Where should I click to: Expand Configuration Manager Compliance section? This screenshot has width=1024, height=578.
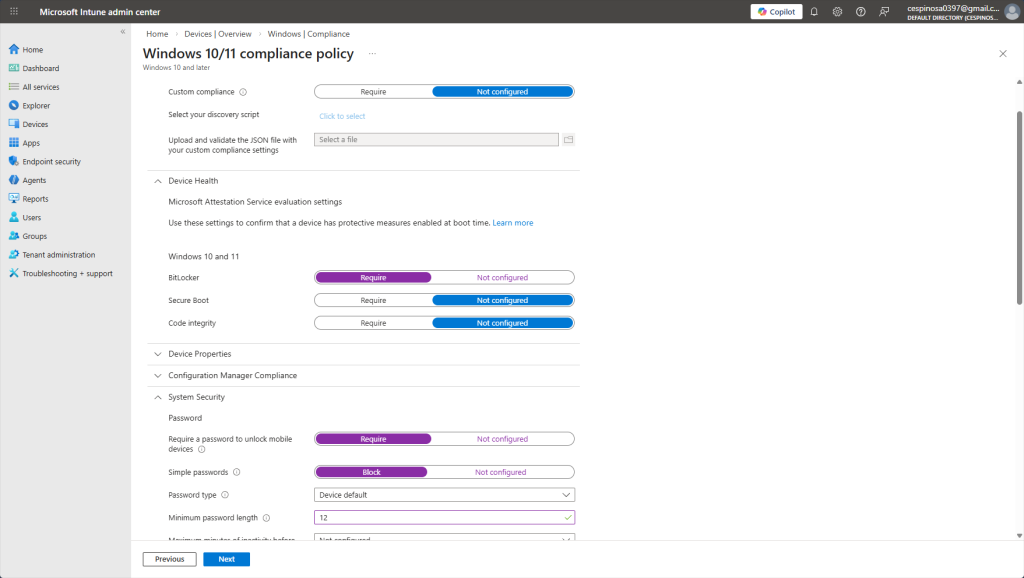point(232,376)
